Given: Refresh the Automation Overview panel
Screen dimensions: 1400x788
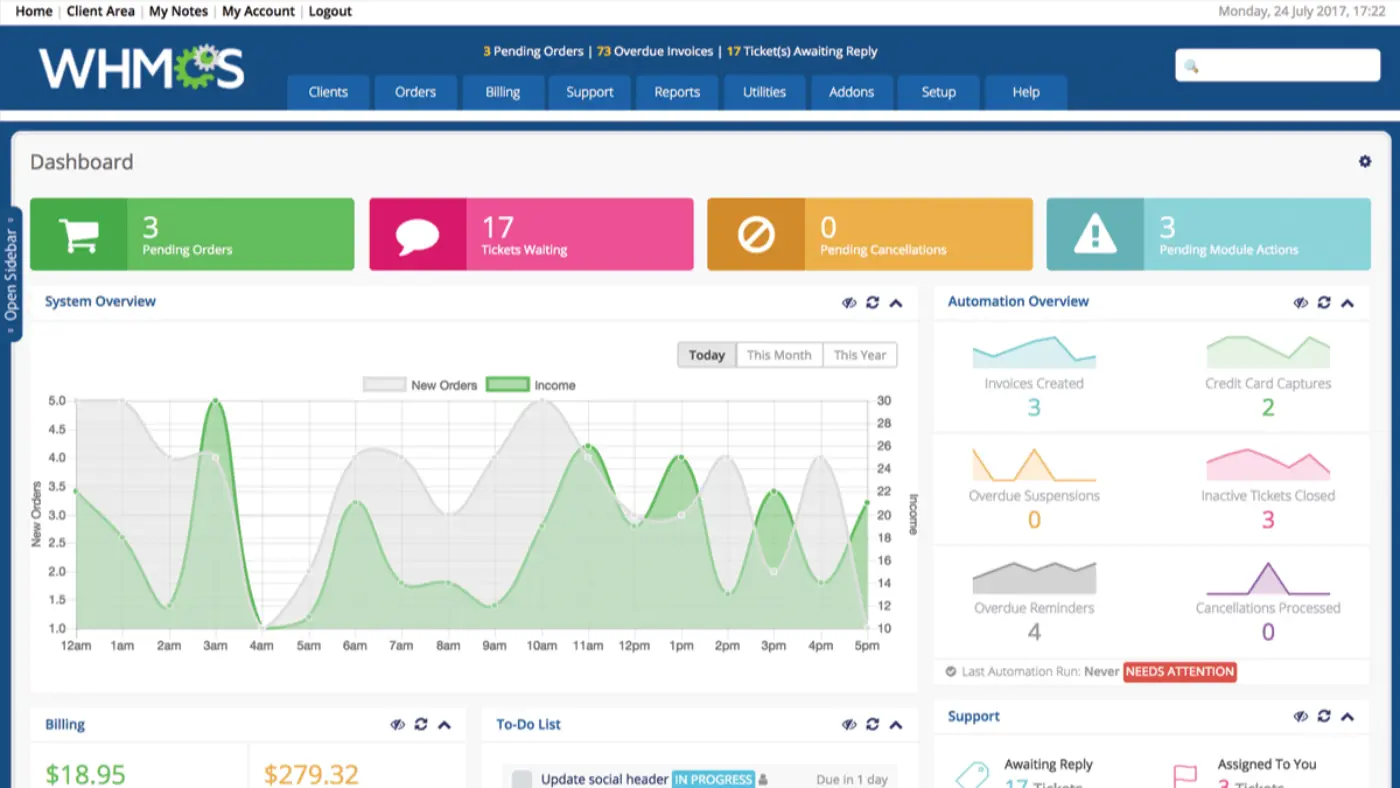Looking at the screenshot, I should [1324, 302].
